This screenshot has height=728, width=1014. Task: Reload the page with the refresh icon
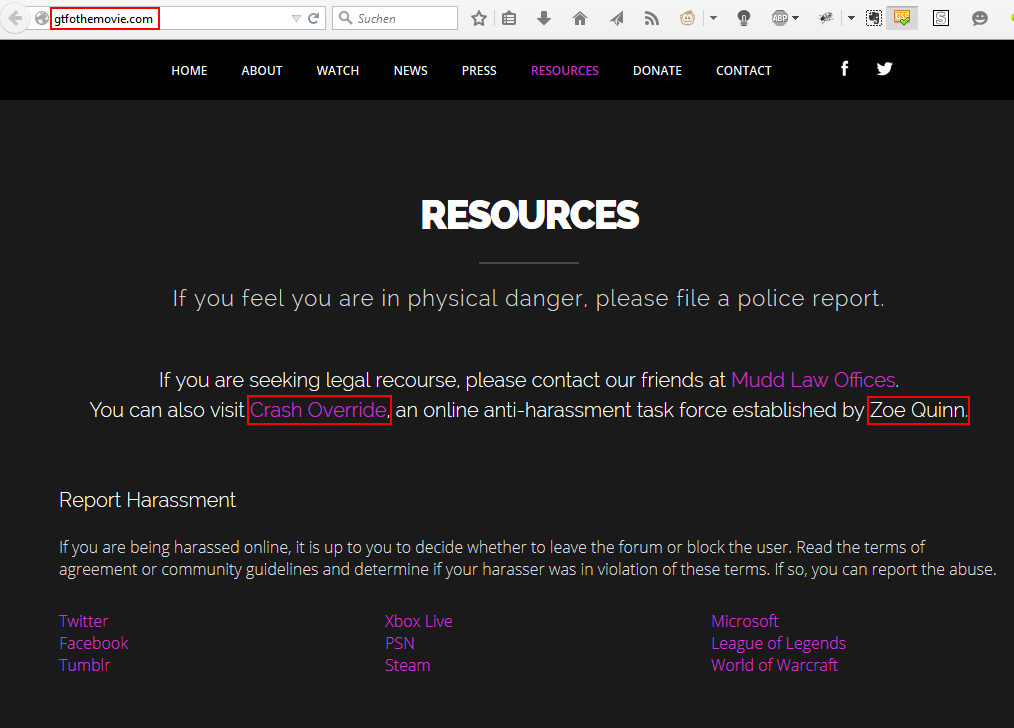click(314, 18)
